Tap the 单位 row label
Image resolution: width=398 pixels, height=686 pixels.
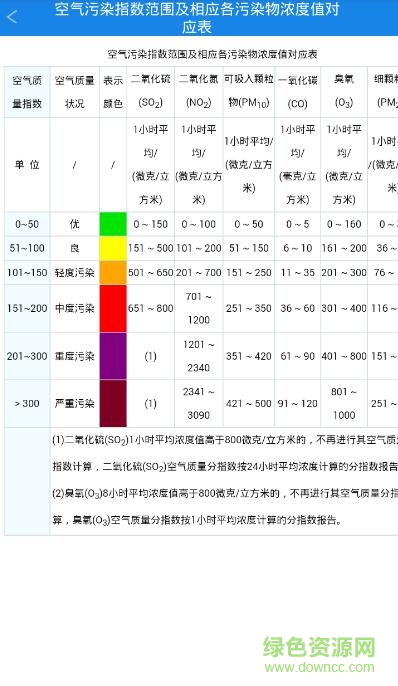[27, 165]
